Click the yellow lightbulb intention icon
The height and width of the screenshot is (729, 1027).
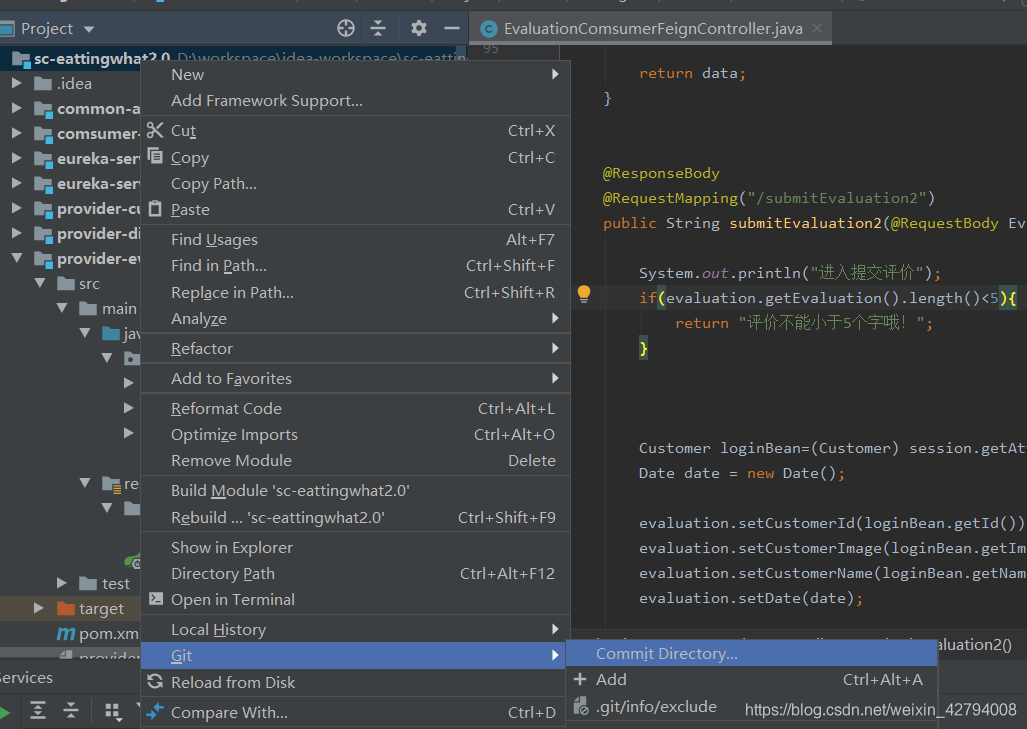click(584, 294)
